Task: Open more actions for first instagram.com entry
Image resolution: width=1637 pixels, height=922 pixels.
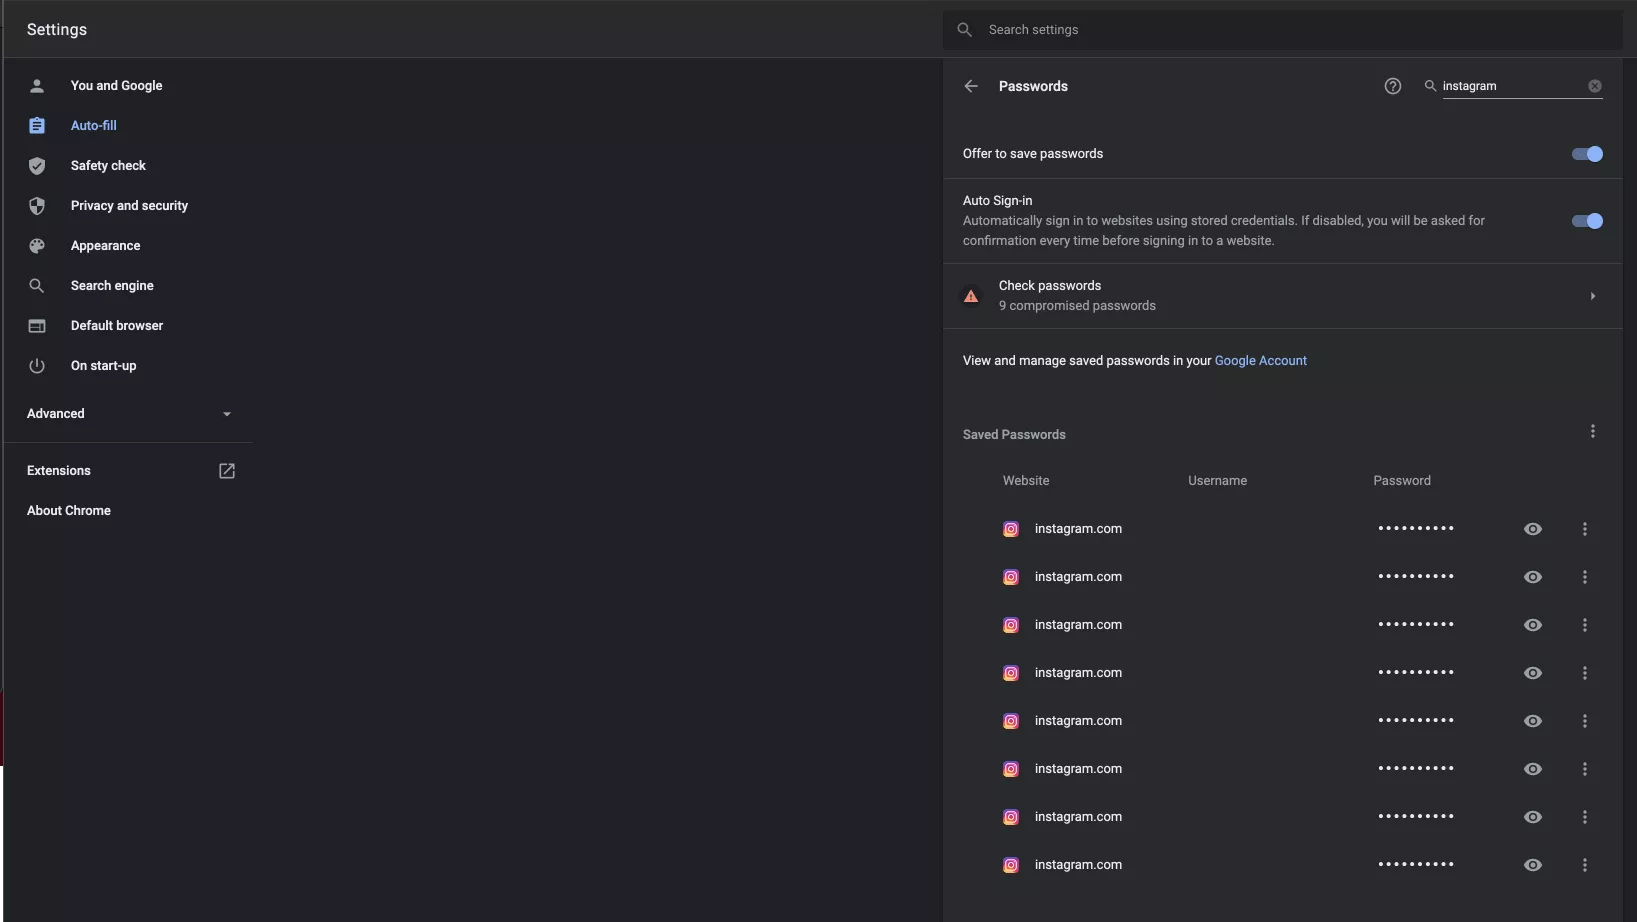Action: coord(1585,529)
